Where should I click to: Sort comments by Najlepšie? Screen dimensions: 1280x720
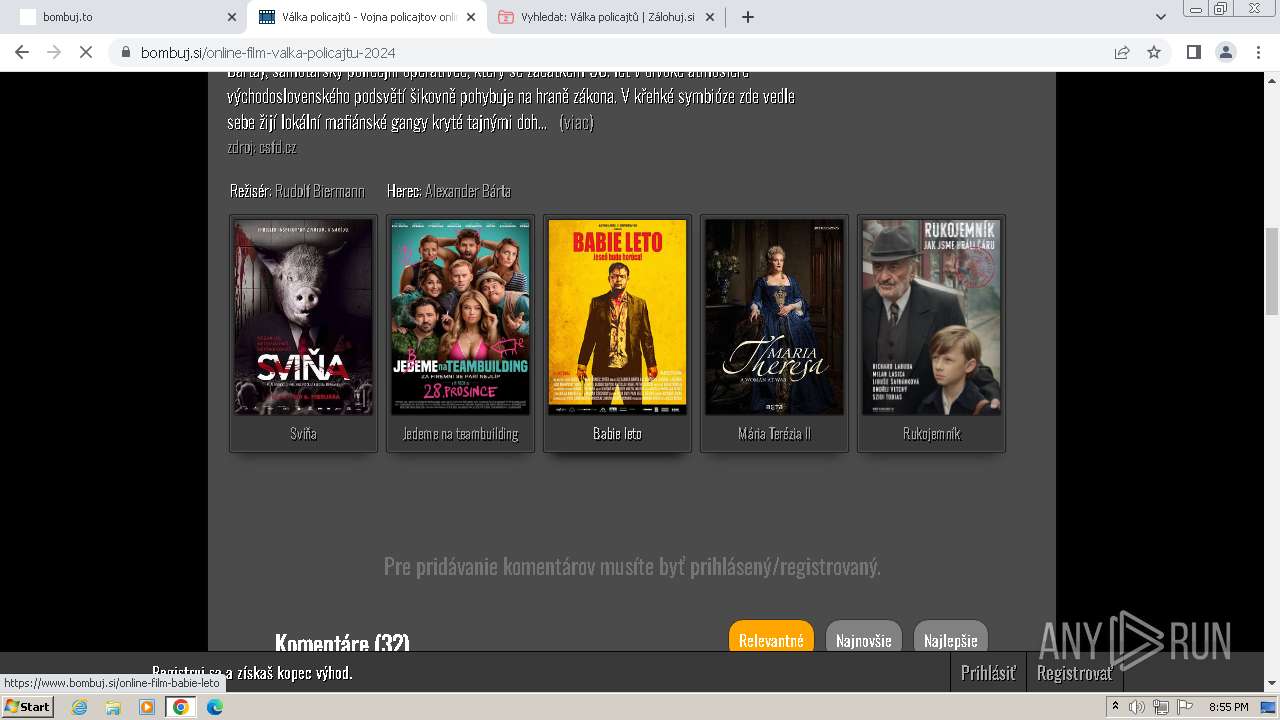[x=950, y=639]
